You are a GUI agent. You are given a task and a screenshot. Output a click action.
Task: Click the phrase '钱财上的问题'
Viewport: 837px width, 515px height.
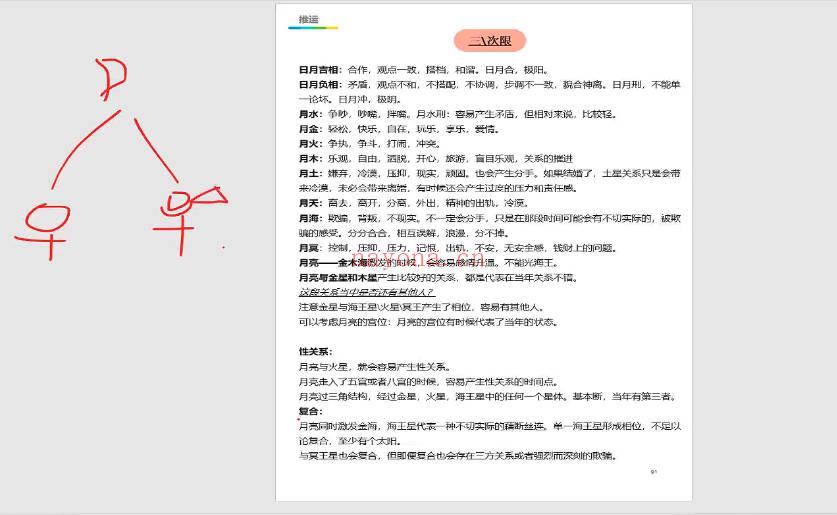coord(582,248)
